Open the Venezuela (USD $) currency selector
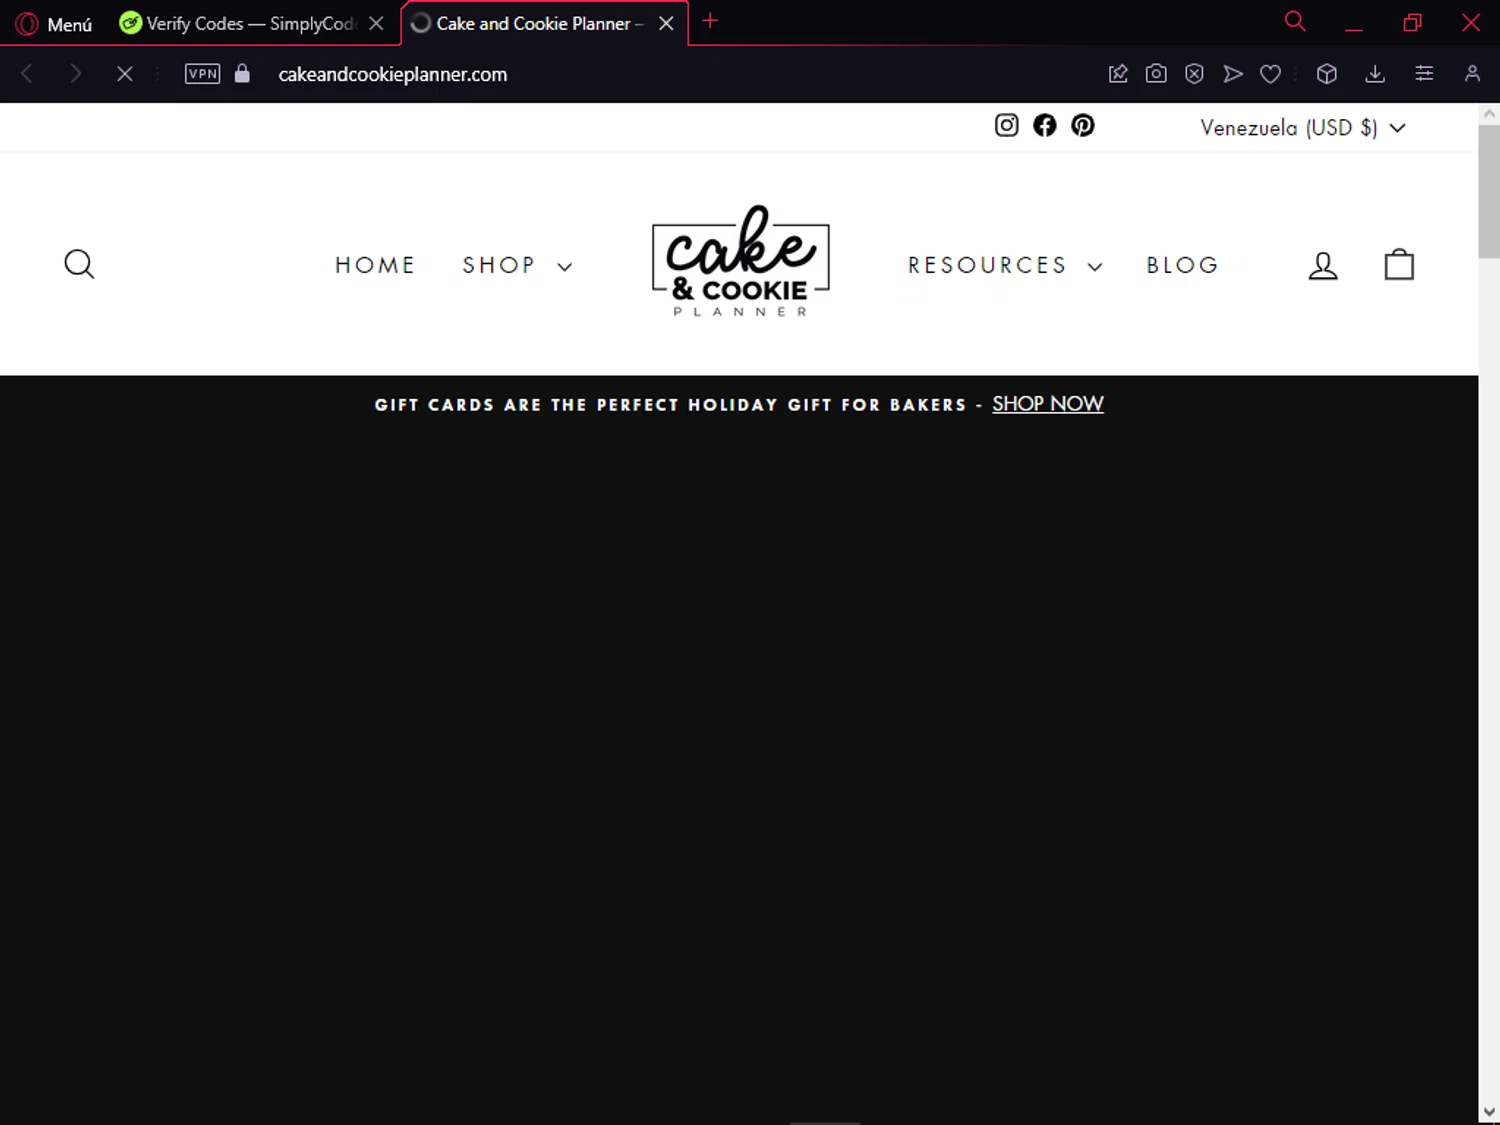Screen dimensions: 1500x1125 tap(1303, 127)
